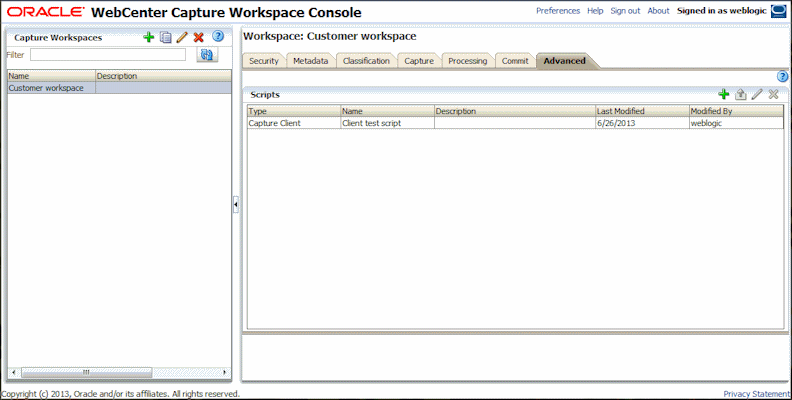792x400 pixels.
Task: Edit script pencil icon in Scripts panel
Action: pyautogui.click(x=757, y=94)
